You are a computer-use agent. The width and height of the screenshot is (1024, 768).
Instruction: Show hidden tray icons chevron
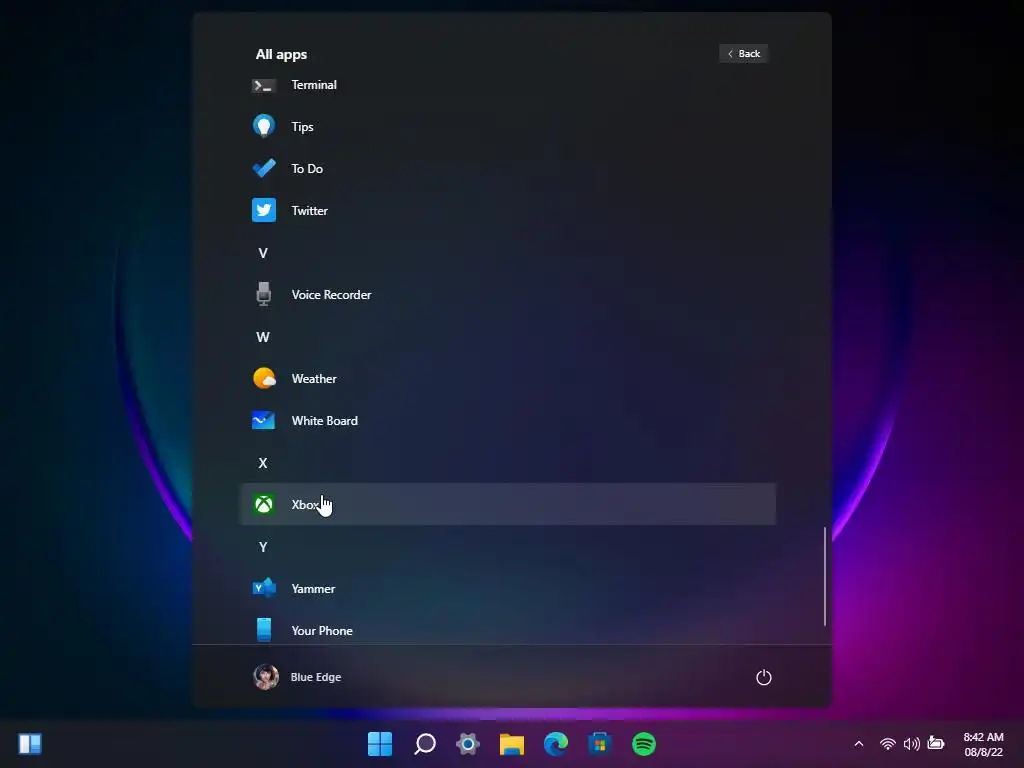pos(859,744)
